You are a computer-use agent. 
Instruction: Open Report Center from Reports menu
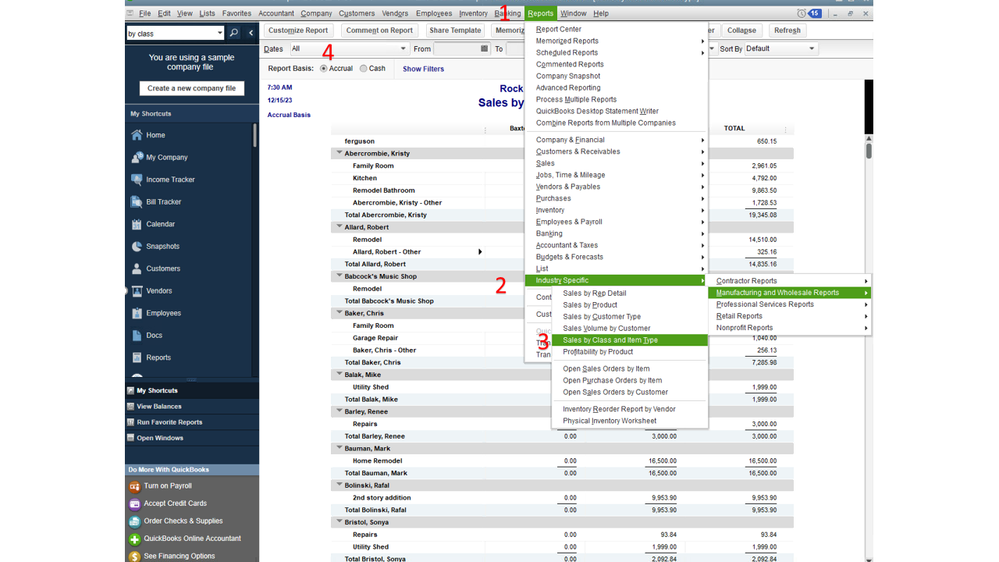coord(558,29)
